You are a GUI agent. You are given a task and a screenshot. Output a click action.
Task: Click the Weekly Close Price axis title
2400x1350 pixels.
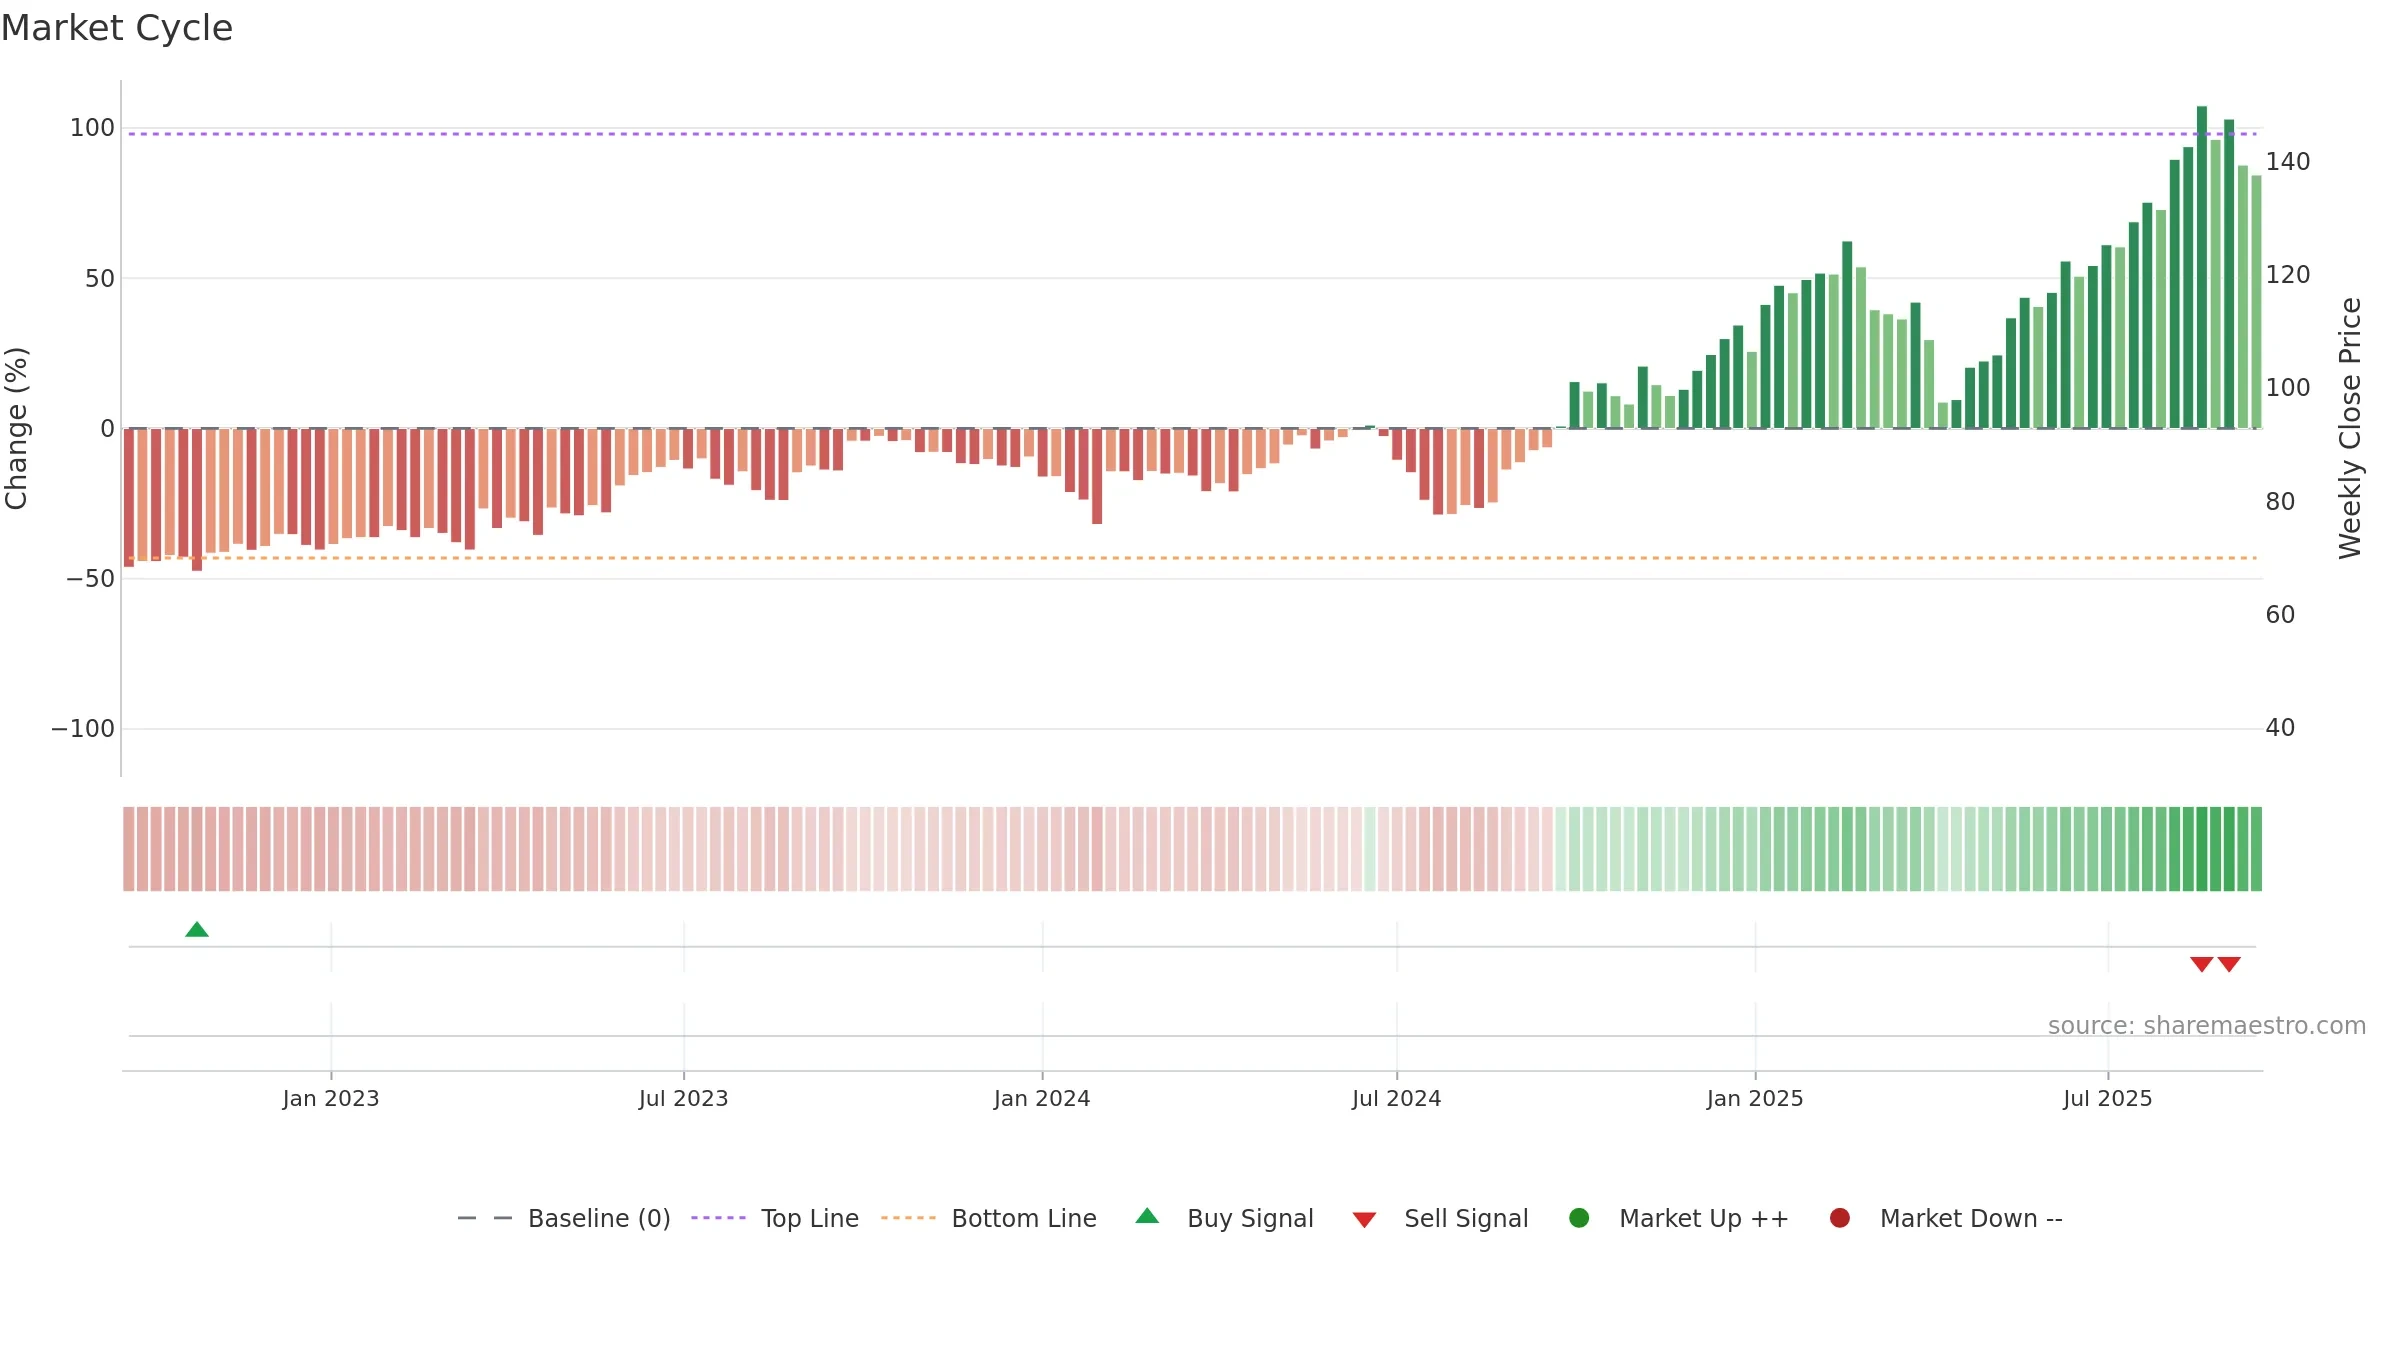(2350, 428)
